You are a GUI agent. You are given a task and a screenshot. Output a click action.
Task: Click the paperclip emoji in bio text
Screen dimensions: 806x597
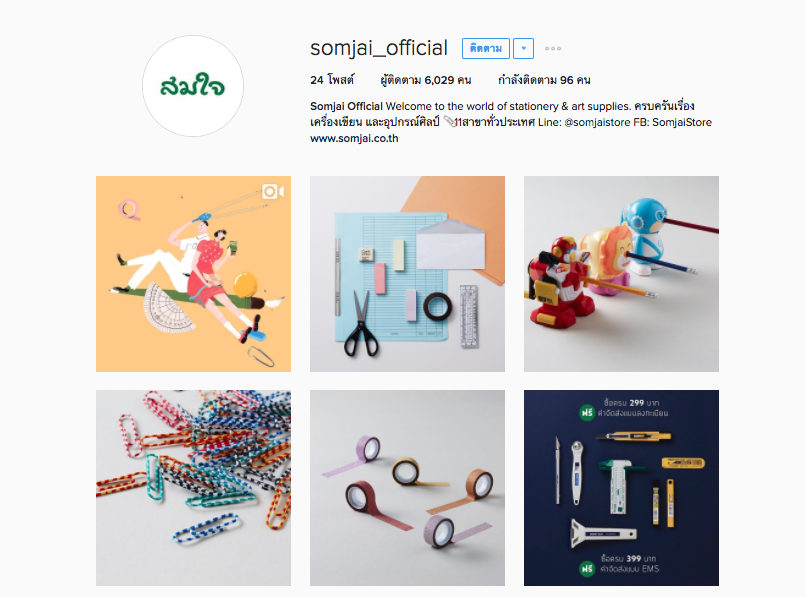pos(449,122)
